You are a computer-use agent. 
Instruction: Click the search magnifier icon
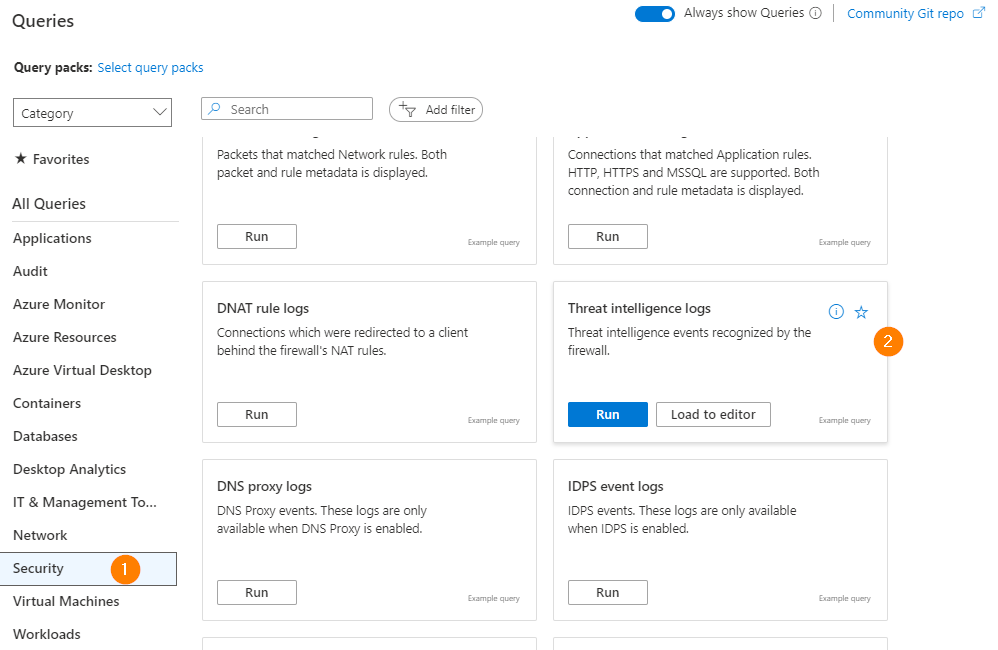214,109
